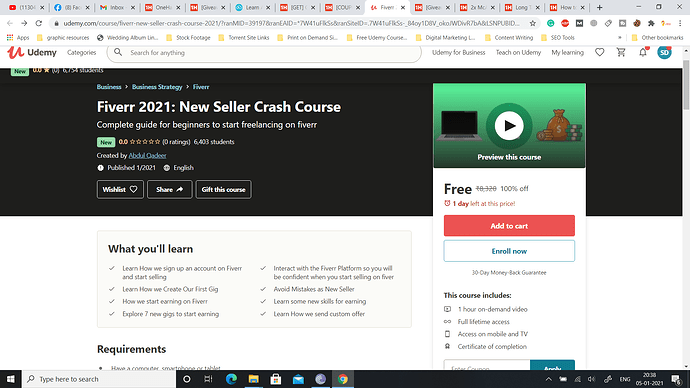Open File Explorer from taskbar
This screenshot has height=388, width=690.
(253, 379)
